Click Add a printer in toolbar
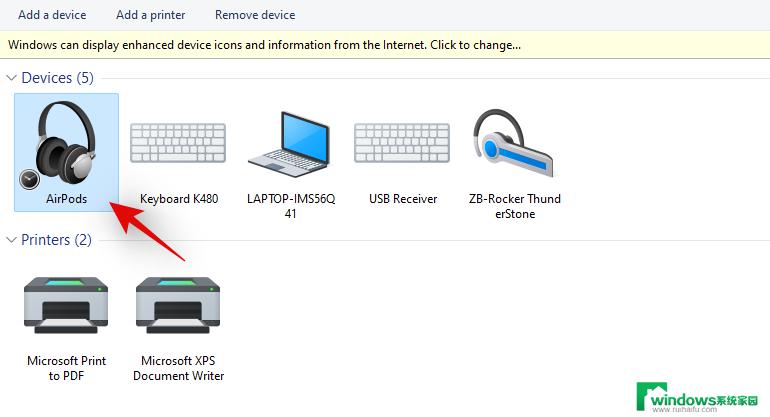The height and width of the screenshot is (417, 770). 150,15
